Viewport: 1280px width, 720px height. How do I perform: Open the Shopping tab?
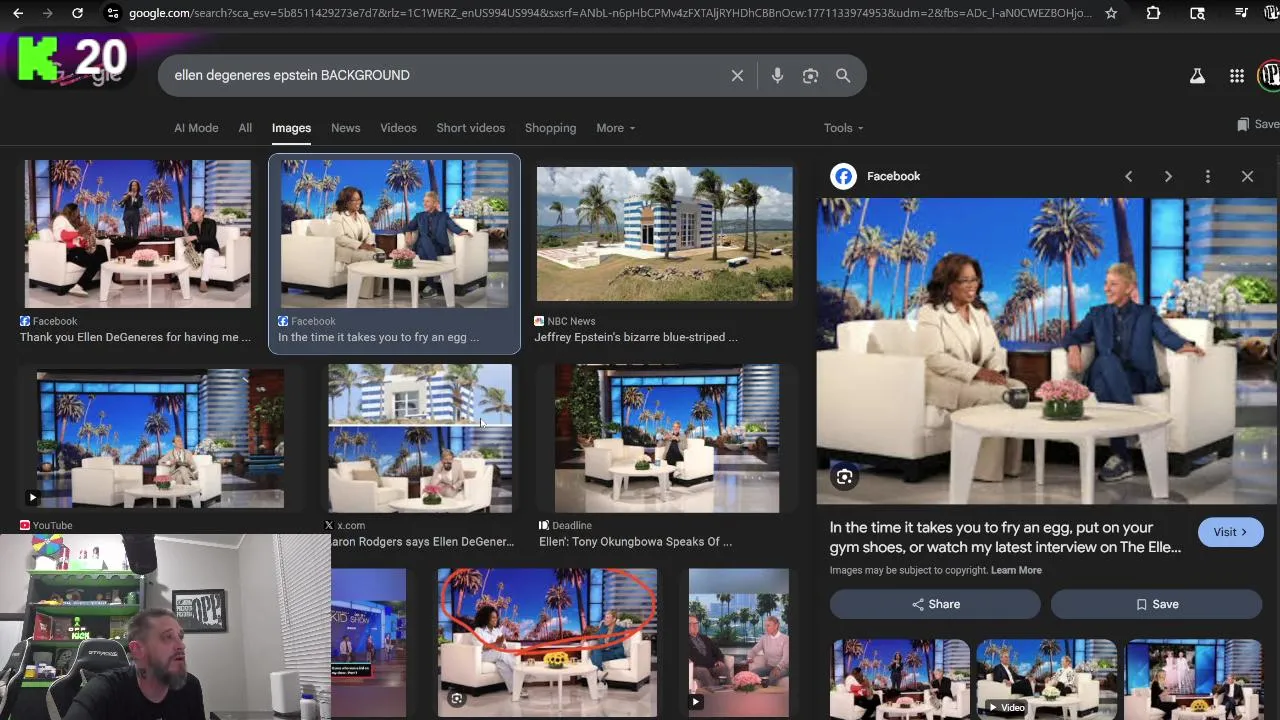point(550,128)
